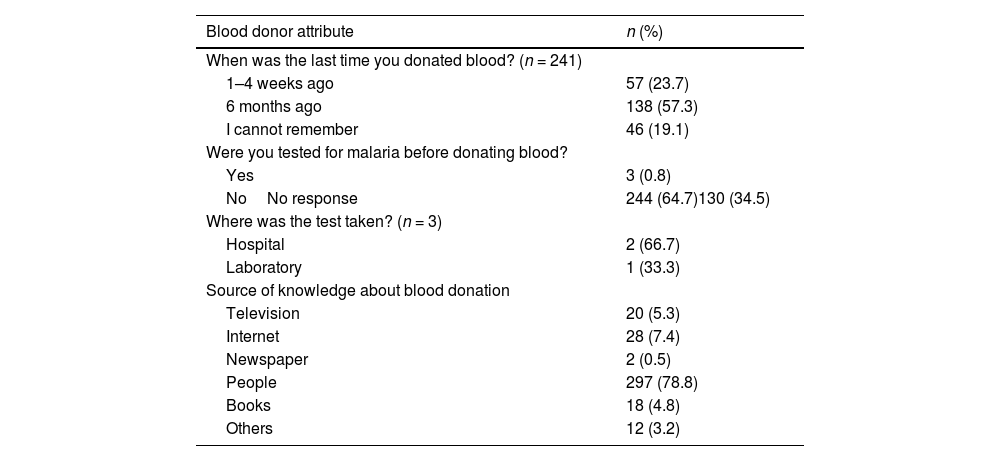Click the 'Were you tested for malaria' question
Screen dimensions: 1000x461
386,153
